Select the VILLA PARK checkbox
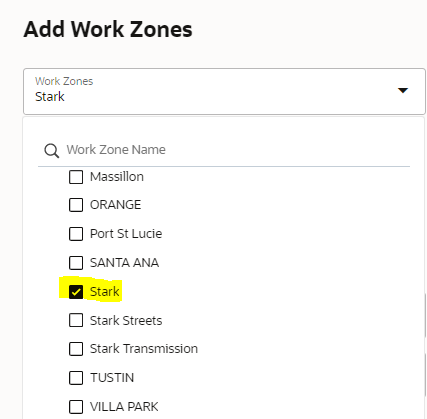427x419 pixels. click(x=76, y=407)
